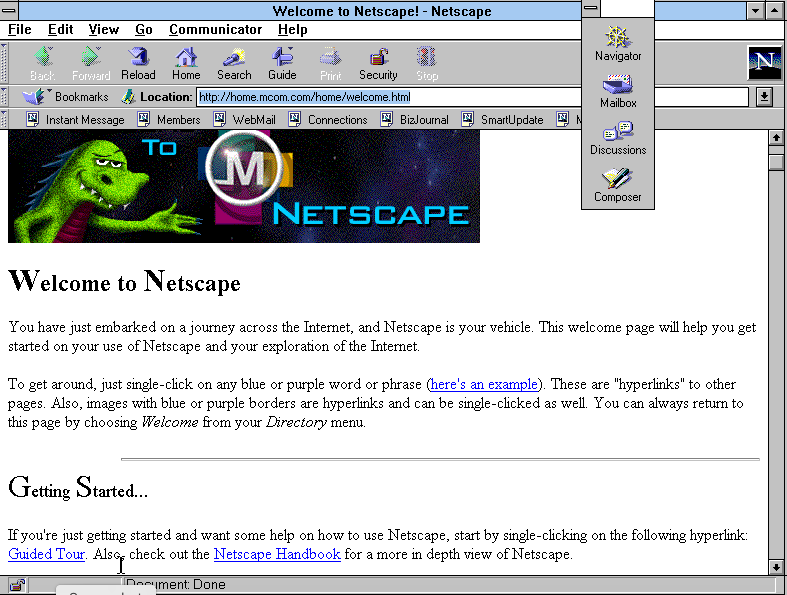
Task: Open the Security info button
Action: coord(378,64)
